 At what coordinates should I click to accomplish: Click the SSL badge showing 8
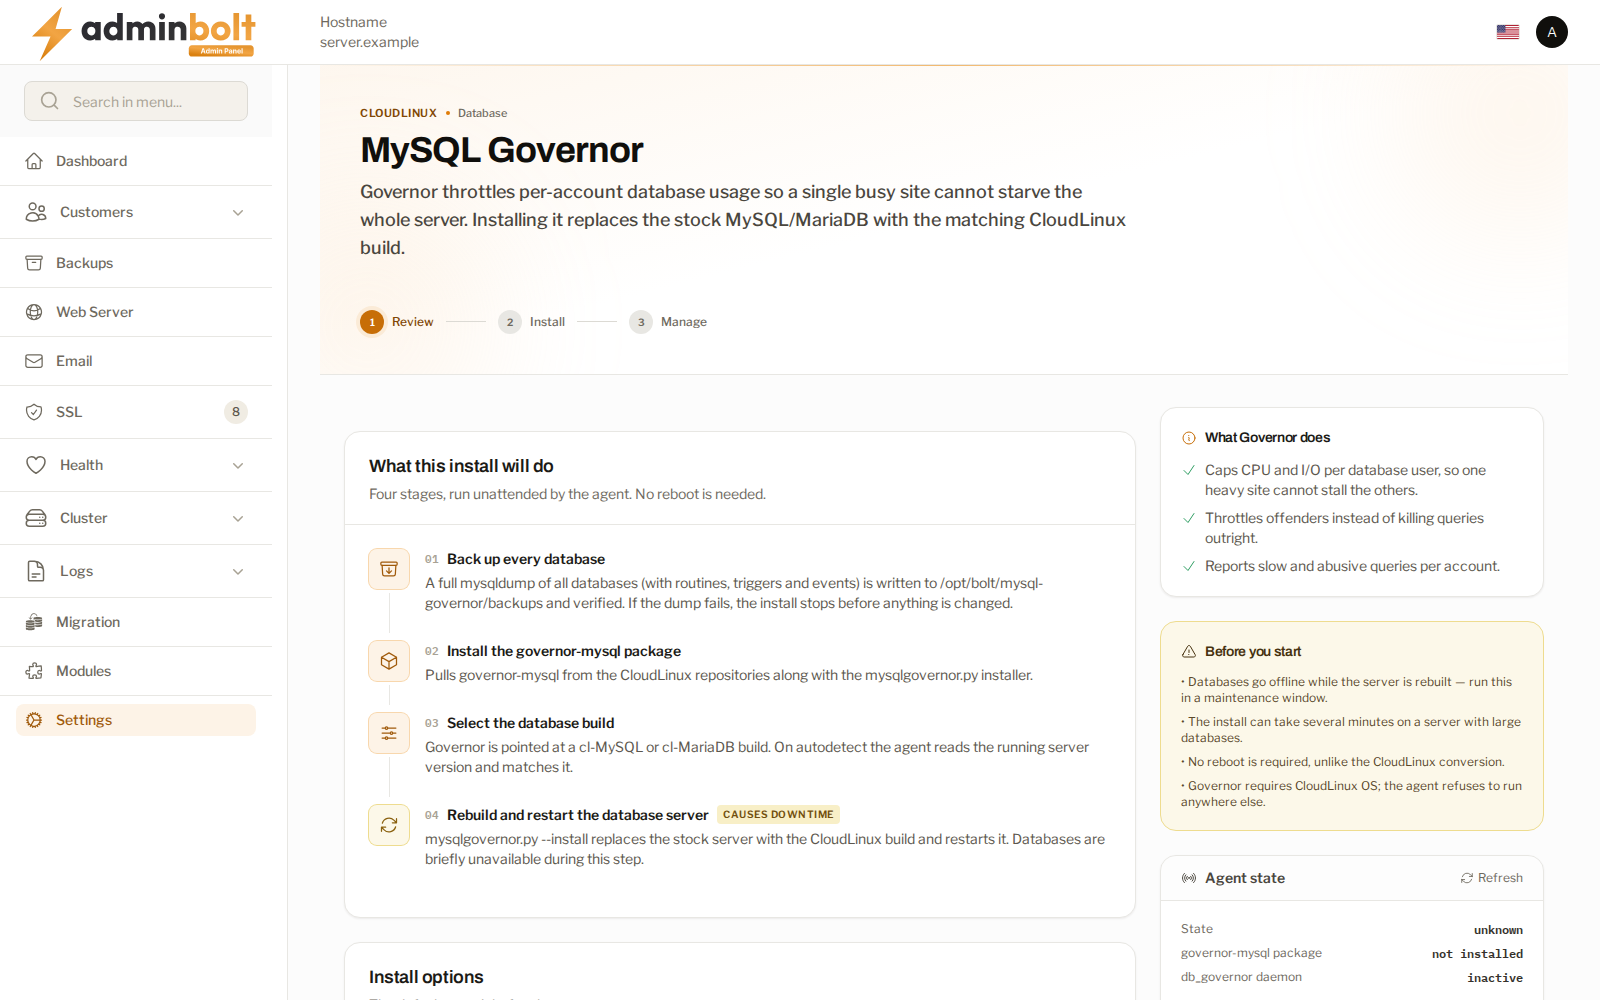pyautogui.click(x=236, y=412)
